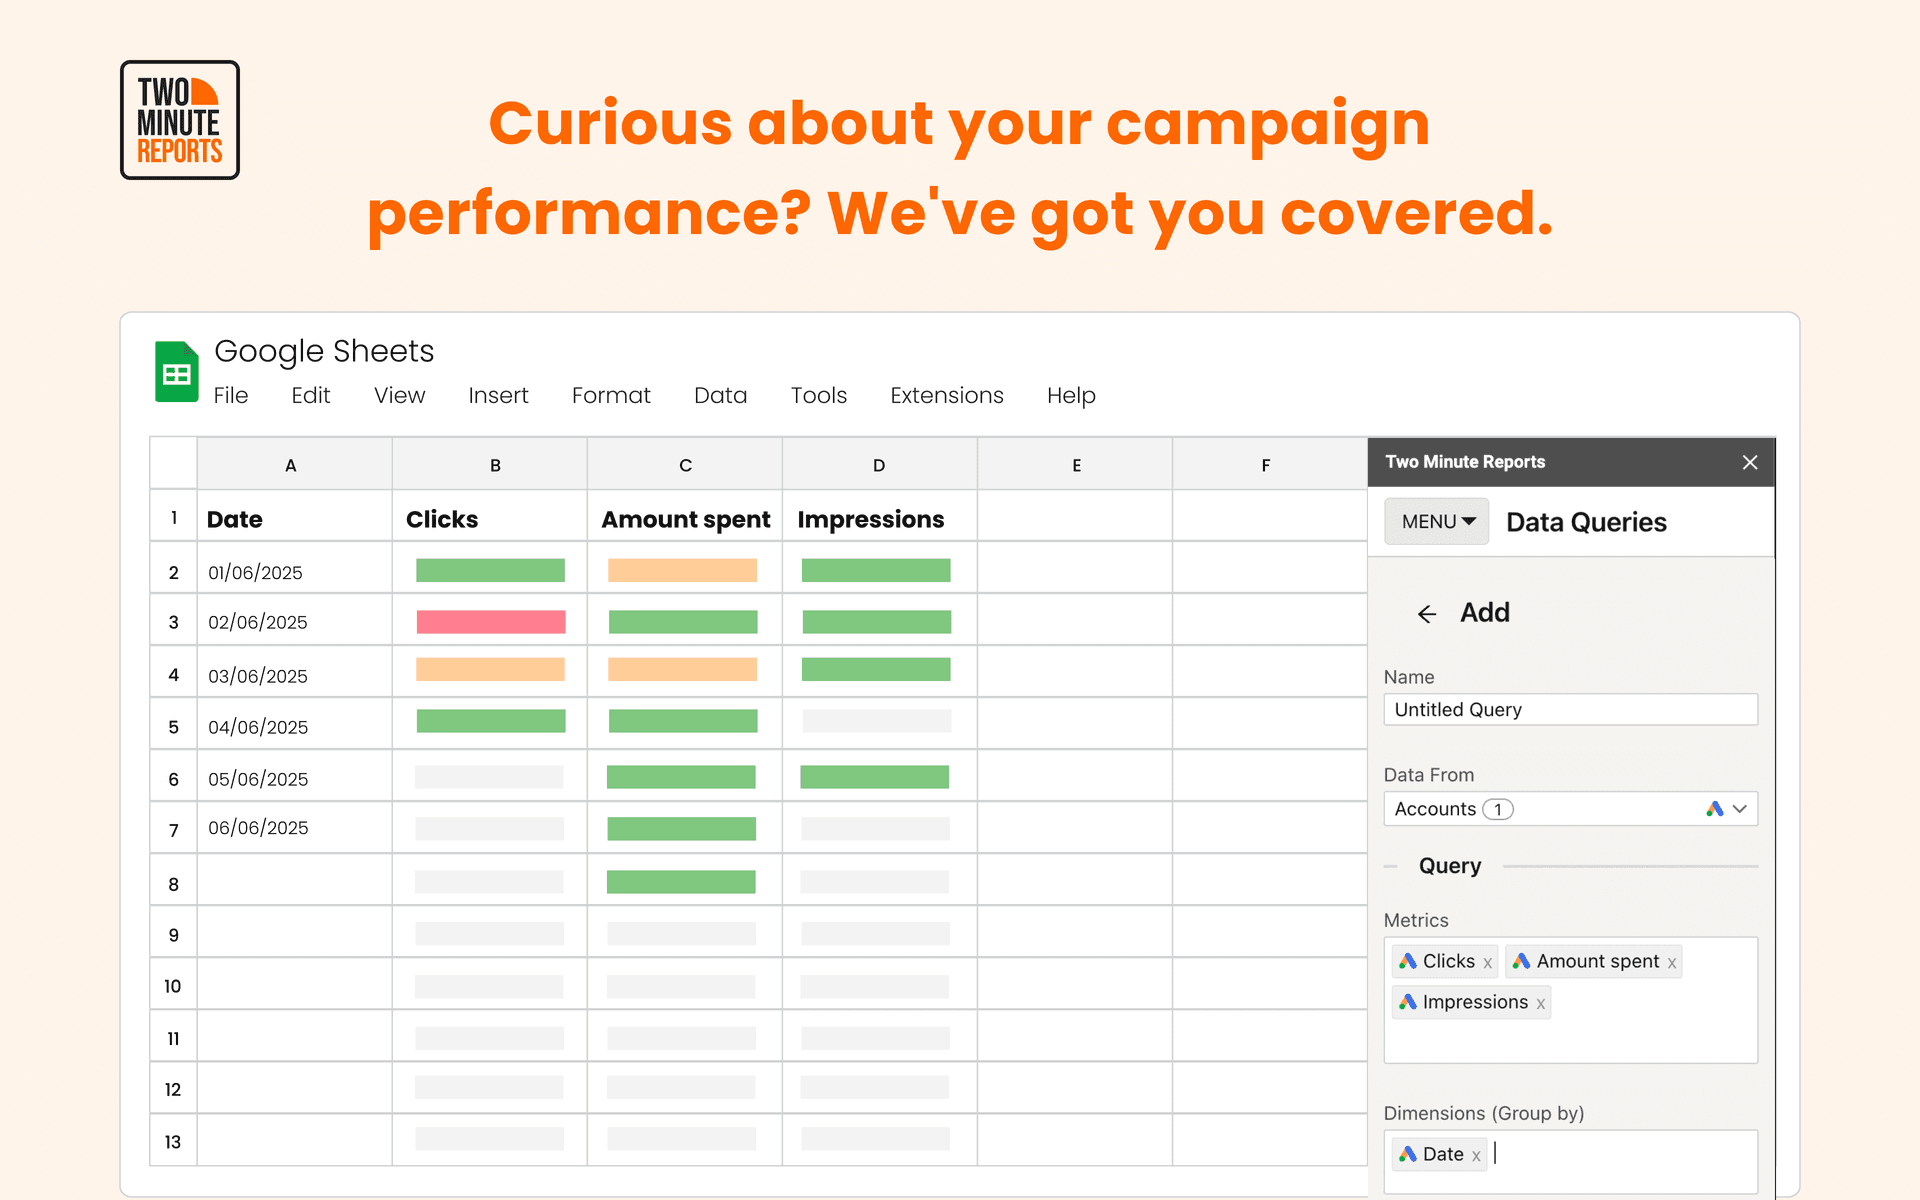Viewport: 1920px width, 1200px height.
Task: Click the Google Ads icon on the Impressions chip
Action: point(1409,1002)
